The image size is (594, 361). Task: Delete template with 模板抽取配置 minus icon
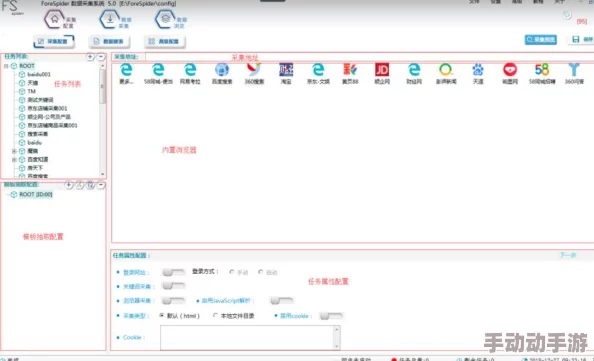pos(101,185)
